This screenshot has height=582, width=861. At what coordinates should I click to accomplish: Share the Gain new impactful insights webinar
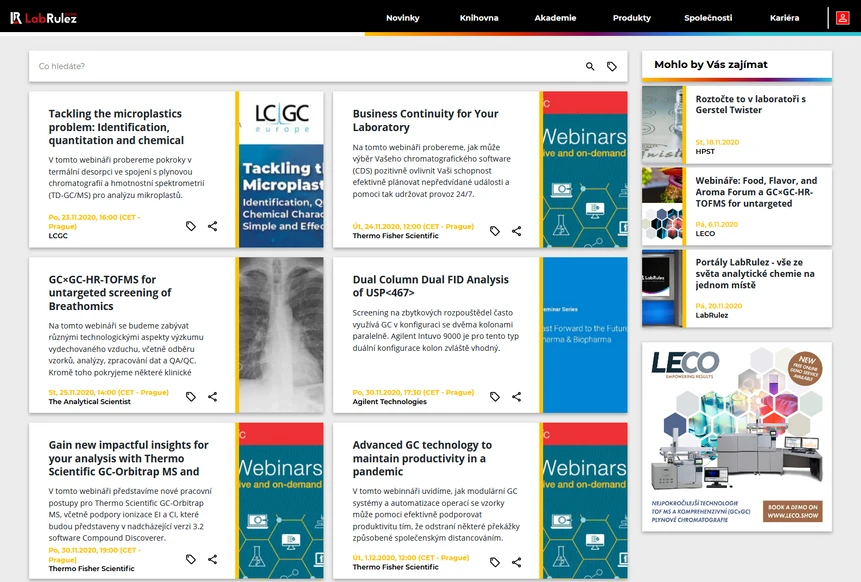tap(213, 559)
